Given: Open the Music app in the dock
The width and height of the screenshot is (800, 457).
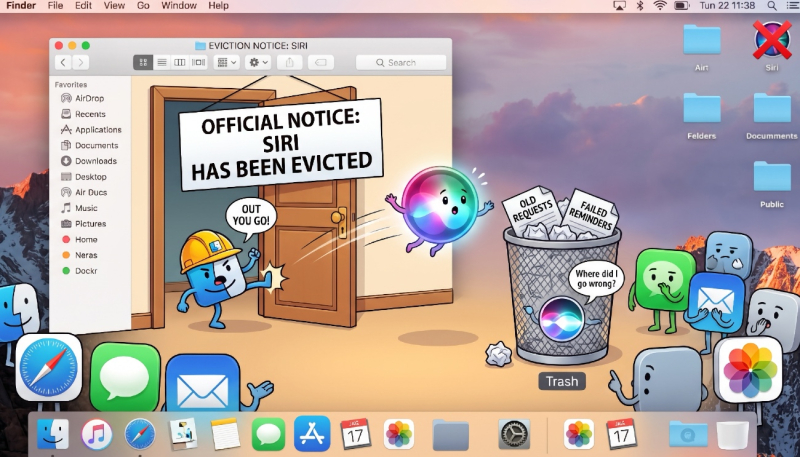Looking at the screenshot, I should pyautogui.click(x=96, y=434).
